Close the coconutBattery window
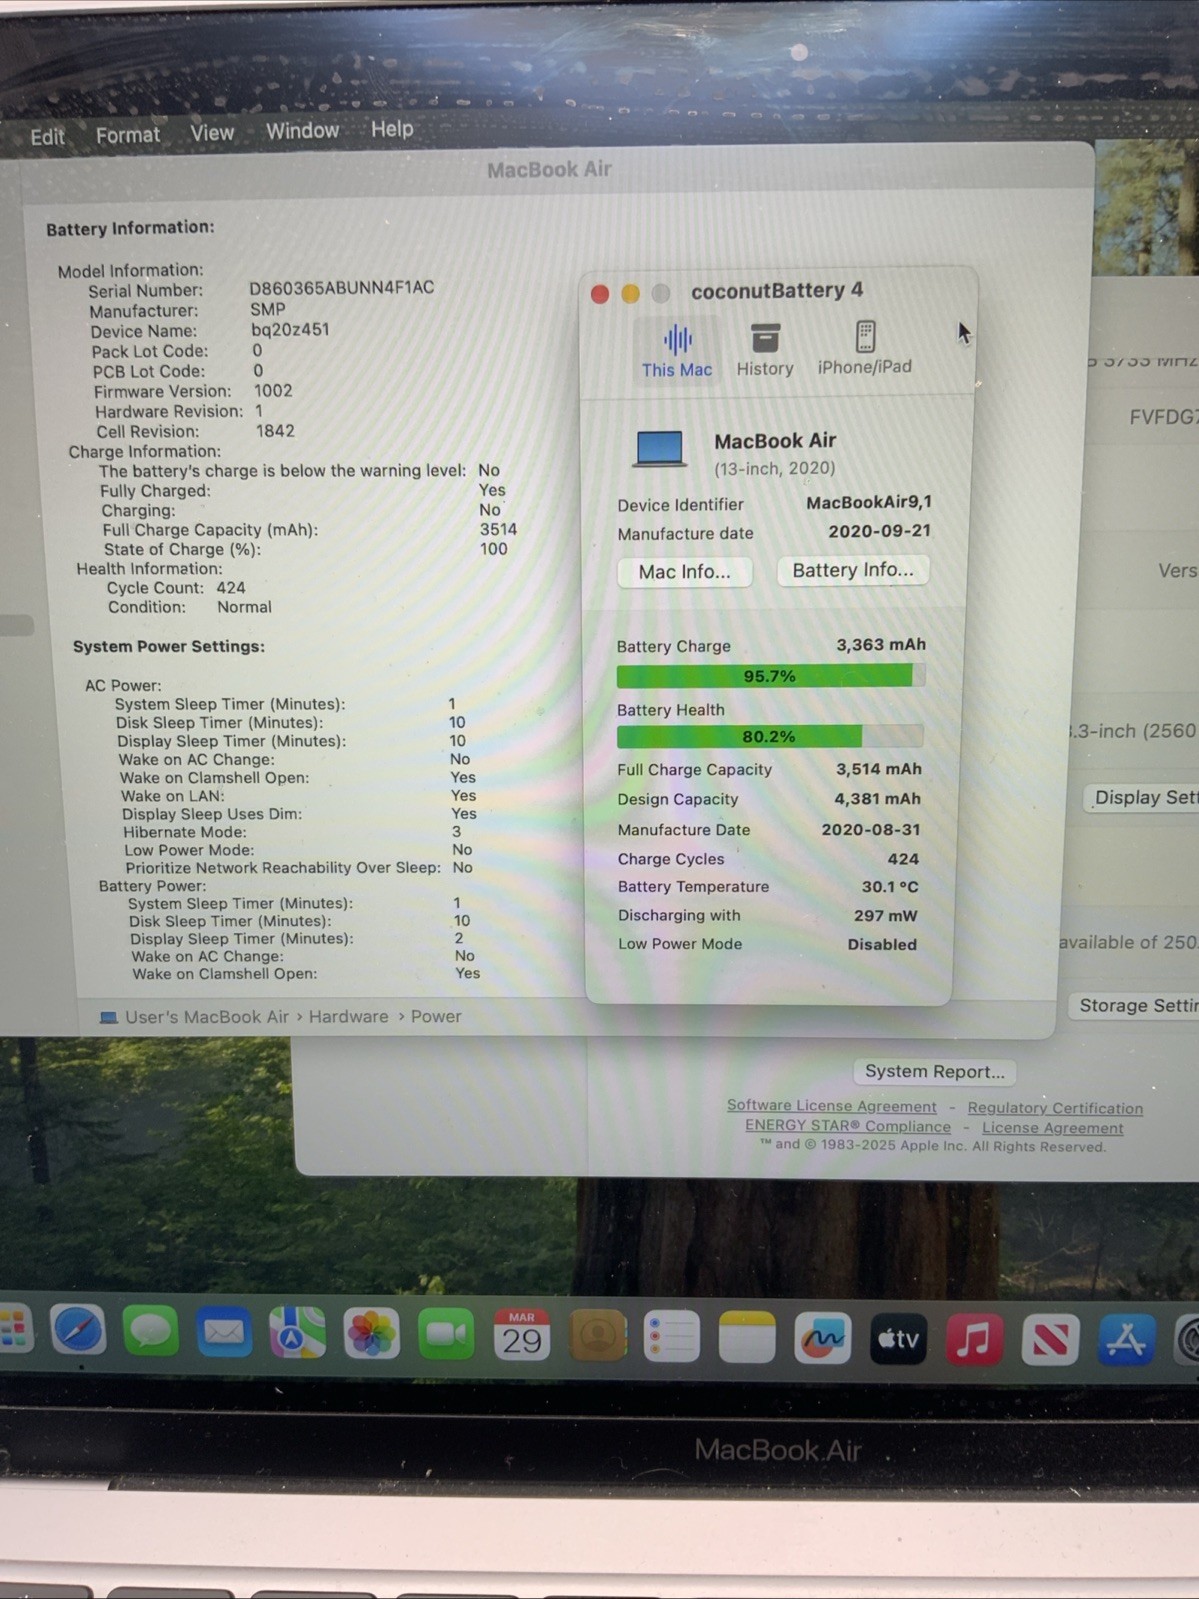Screen dimensions: 1199x1599 click(x=600, y=293)
